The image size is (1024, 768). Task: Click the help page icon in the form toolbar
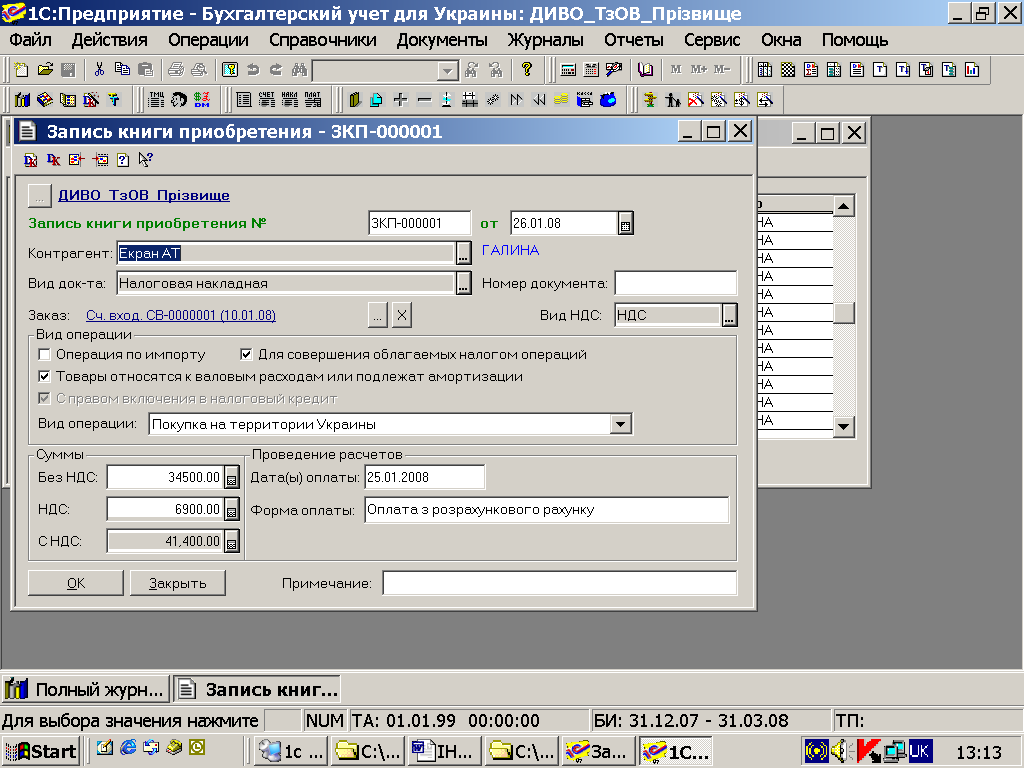(123, 159)
